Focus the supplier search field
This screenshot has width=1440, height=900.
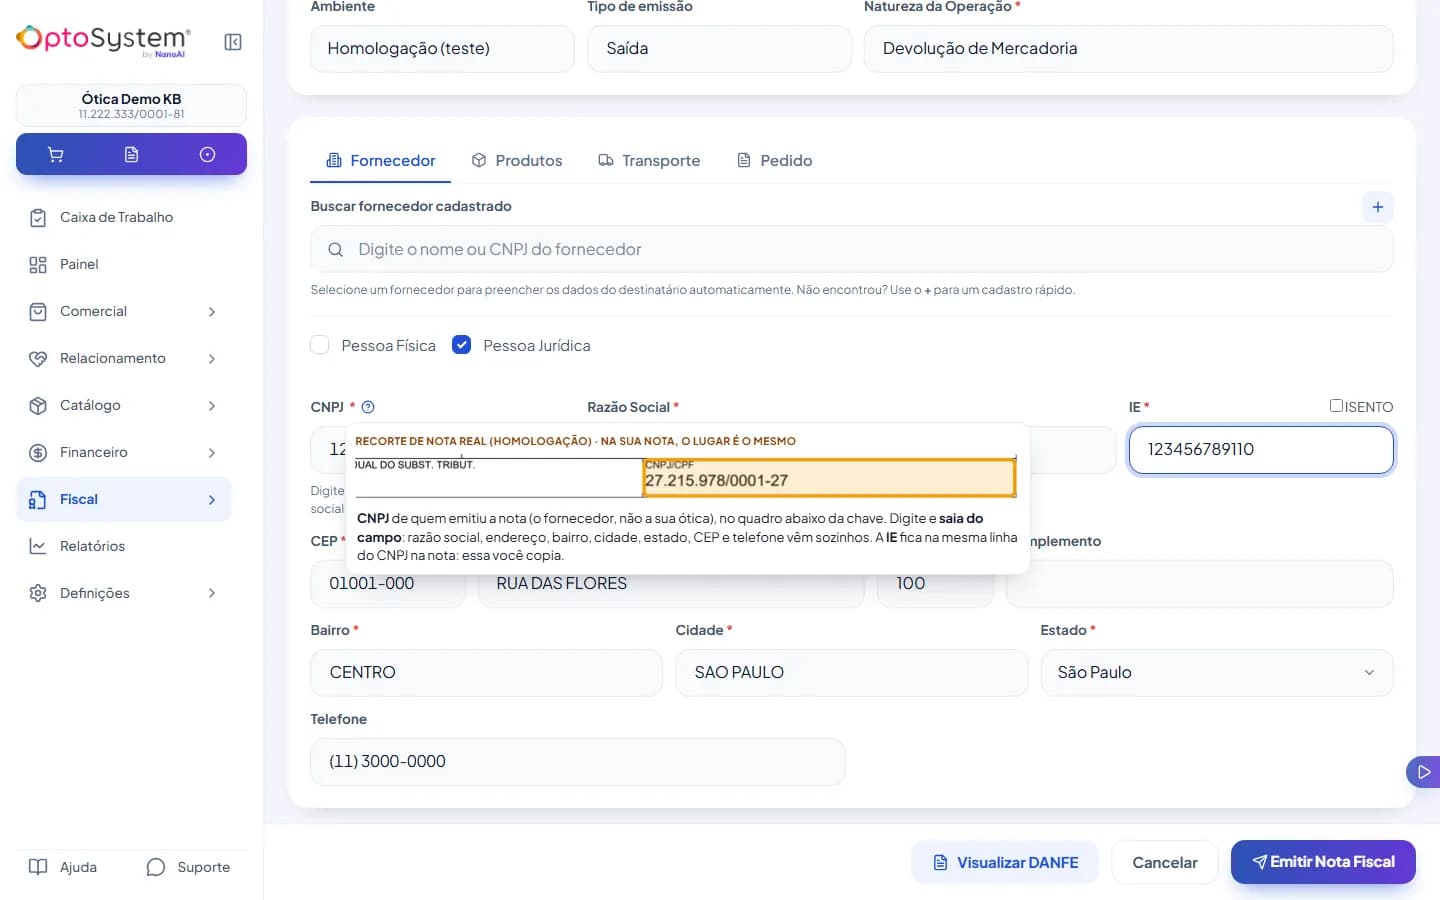click(852, 250)
